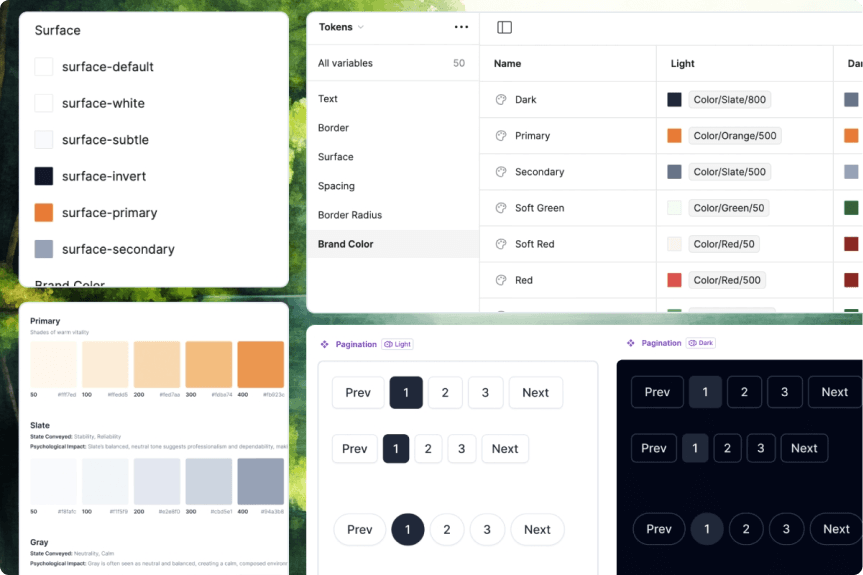Viewport: 863px width, 575px height.
Task: Show All variables list
Action: point(345,63)
